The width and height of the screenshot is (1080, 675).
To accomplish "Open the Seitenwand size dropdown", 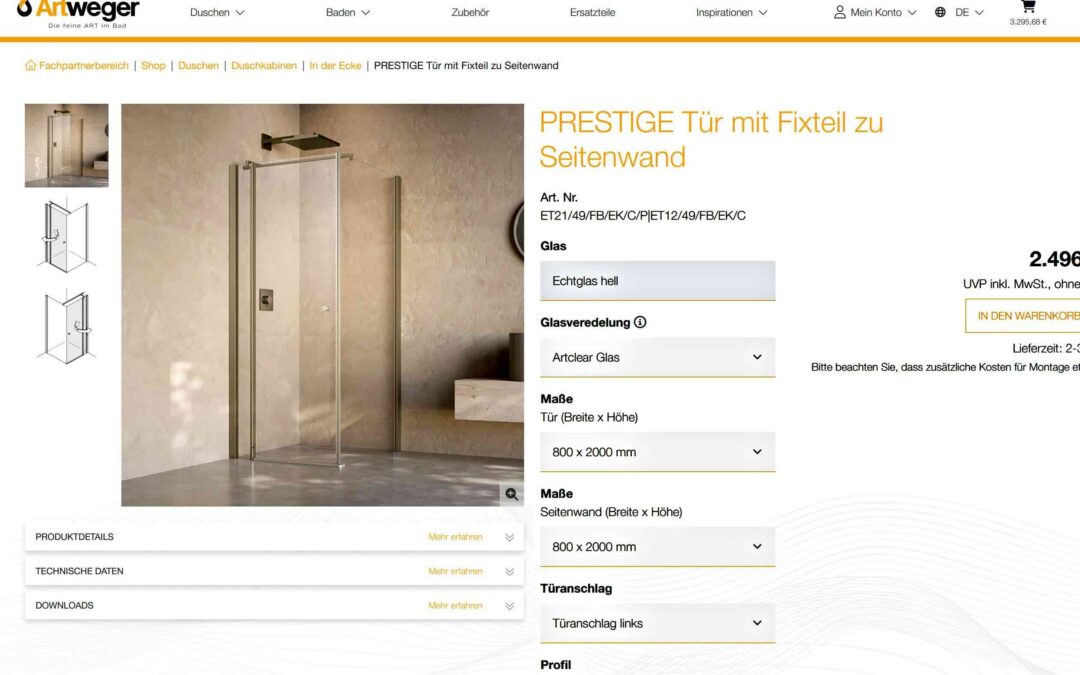I will 658,547.
